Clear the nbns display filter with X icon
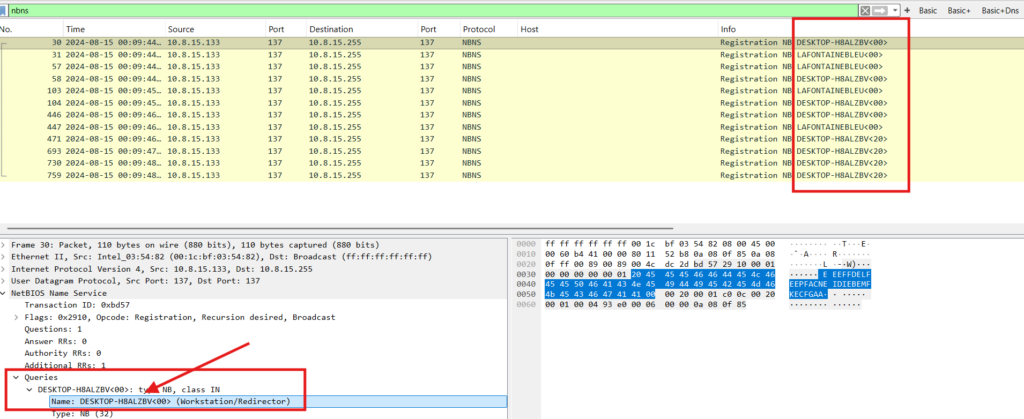The image size is (1024, 419). (865, 10)
